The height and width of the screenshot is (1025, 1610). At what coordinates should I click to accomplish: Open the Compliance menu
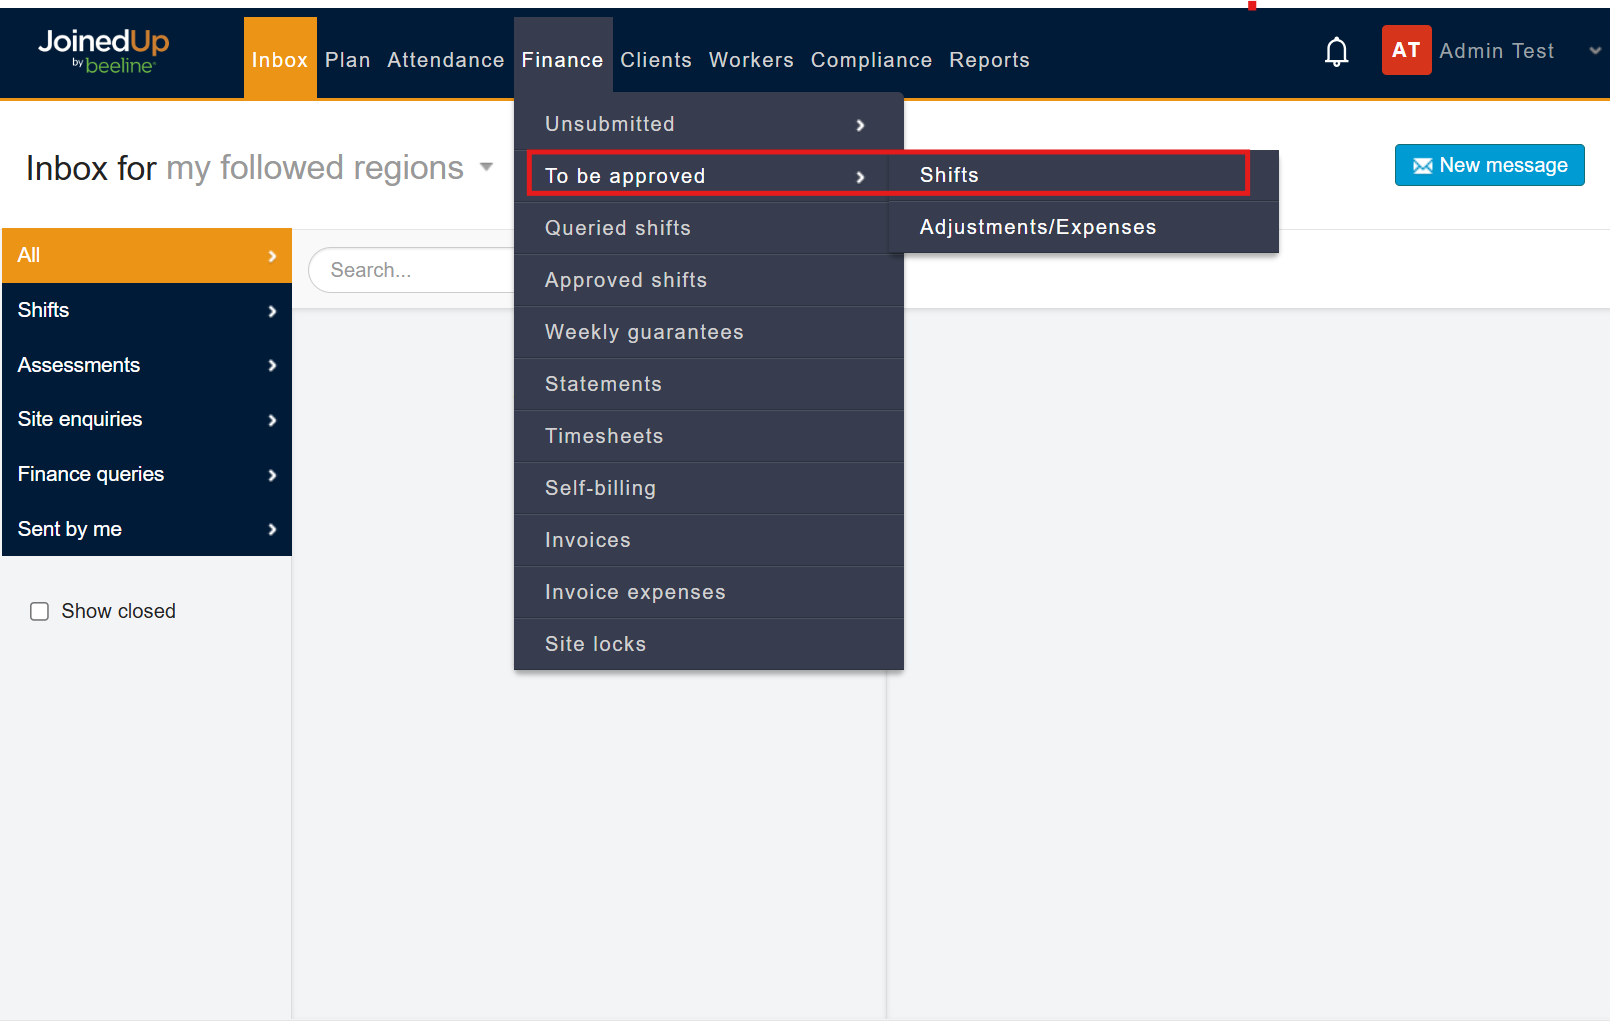point(871,60)
